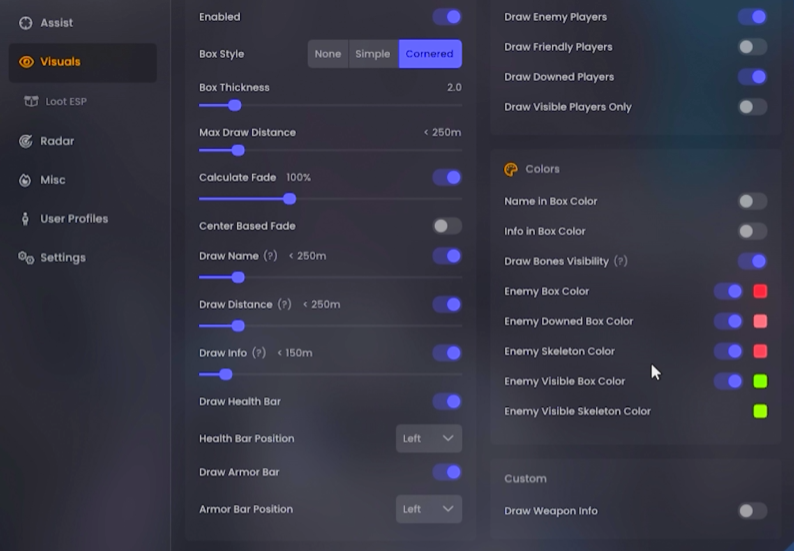
Task: Select the None box style
Action: [328, 54]
